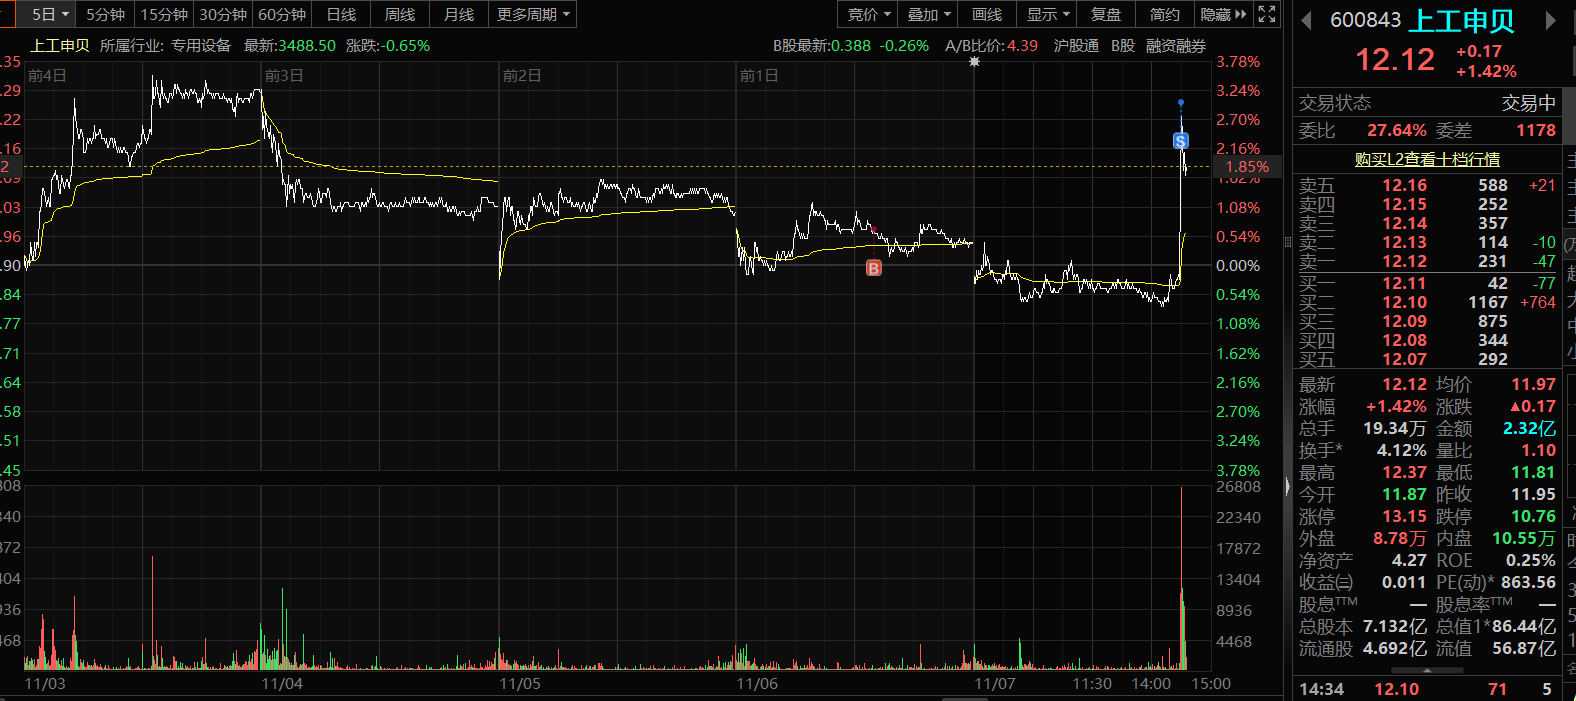Select 买四 row priced 12.08

[x=1427, y=340]
